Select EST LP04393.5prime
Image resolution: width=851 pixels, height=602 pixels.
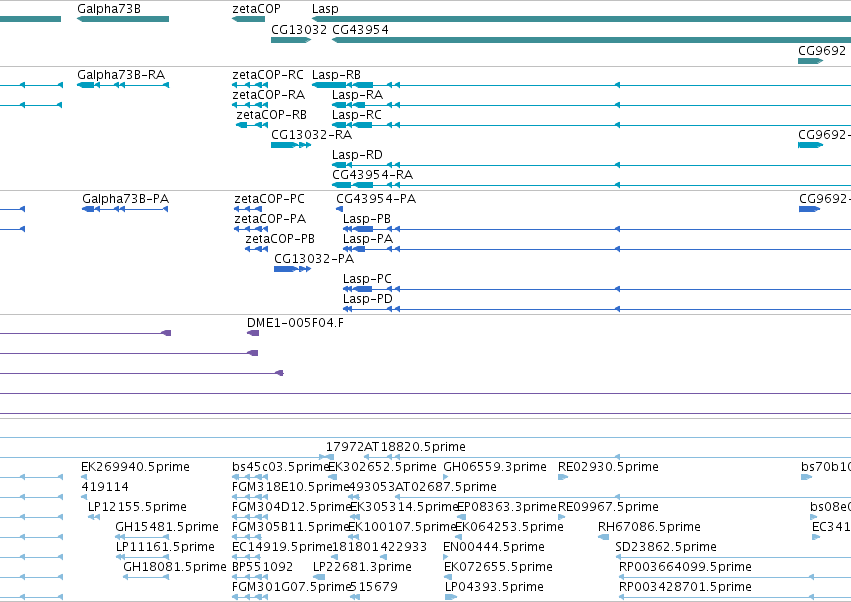point(494,587)
